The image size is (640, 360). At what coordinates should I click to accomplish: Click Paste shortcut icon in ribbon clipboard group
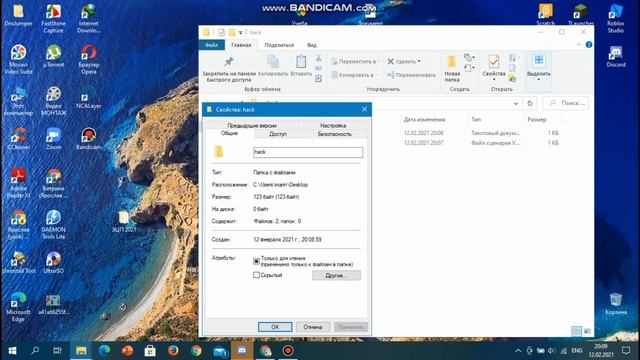click(318, 78)
